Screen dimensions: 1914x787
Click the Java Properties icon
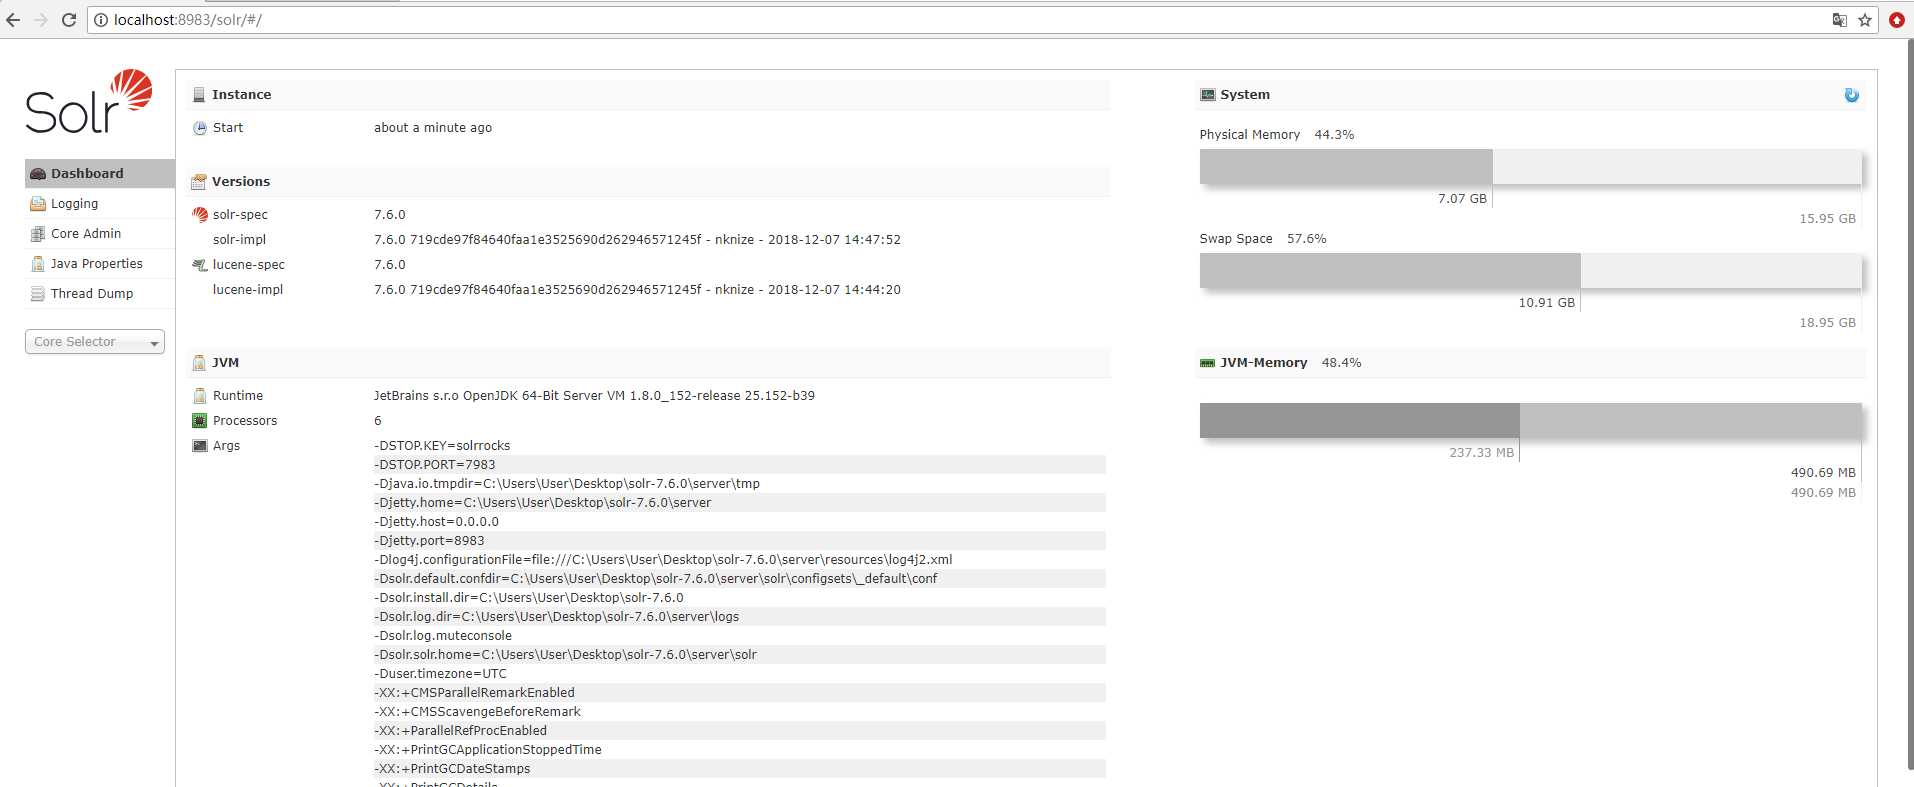click(38, 264)
